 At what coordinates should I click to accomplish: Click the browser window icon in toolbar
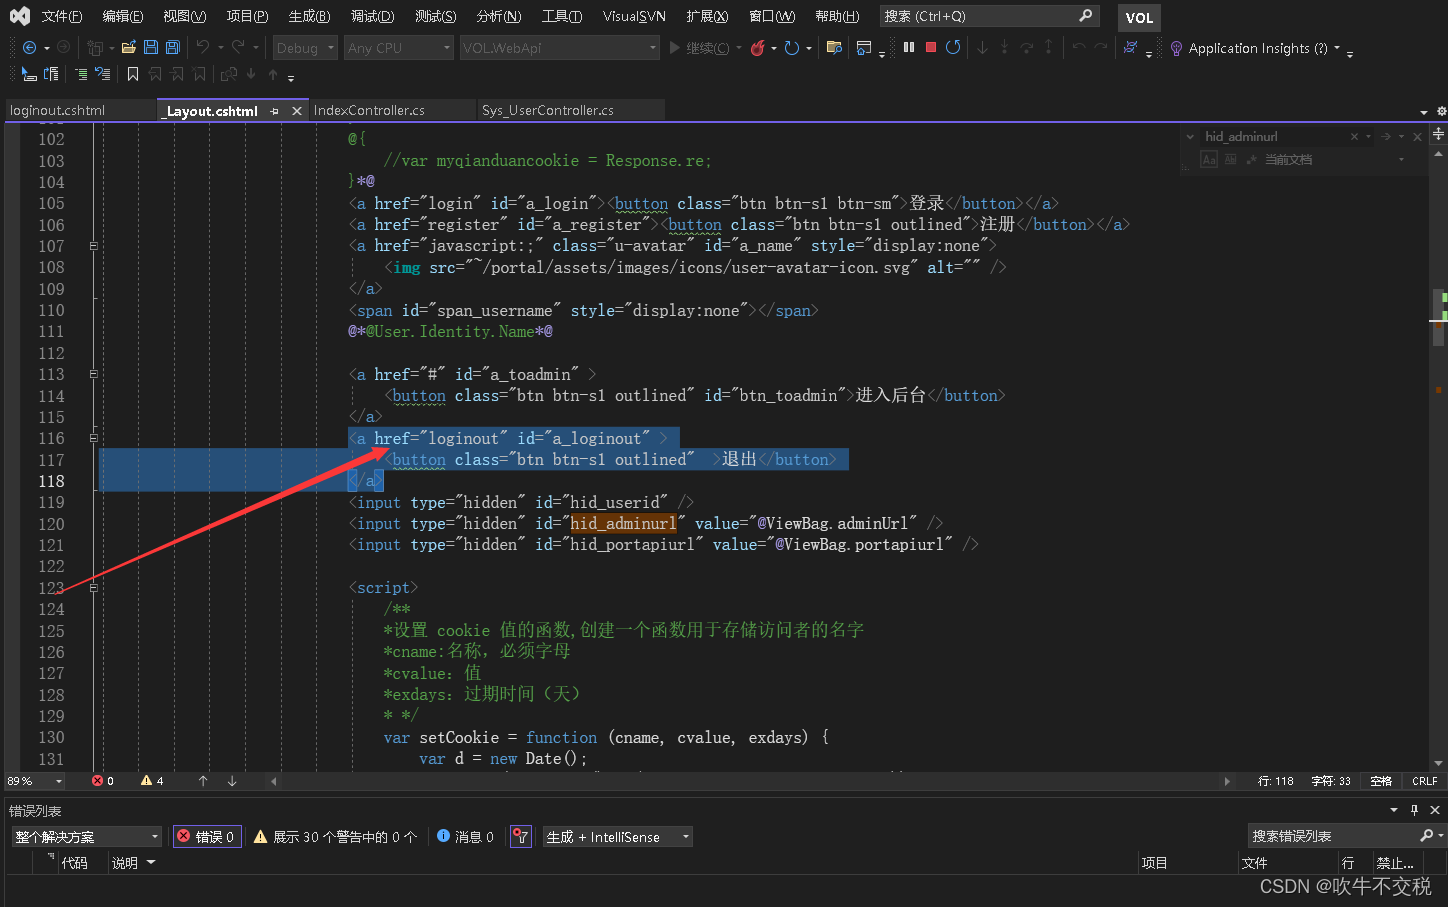coord(864,48)
